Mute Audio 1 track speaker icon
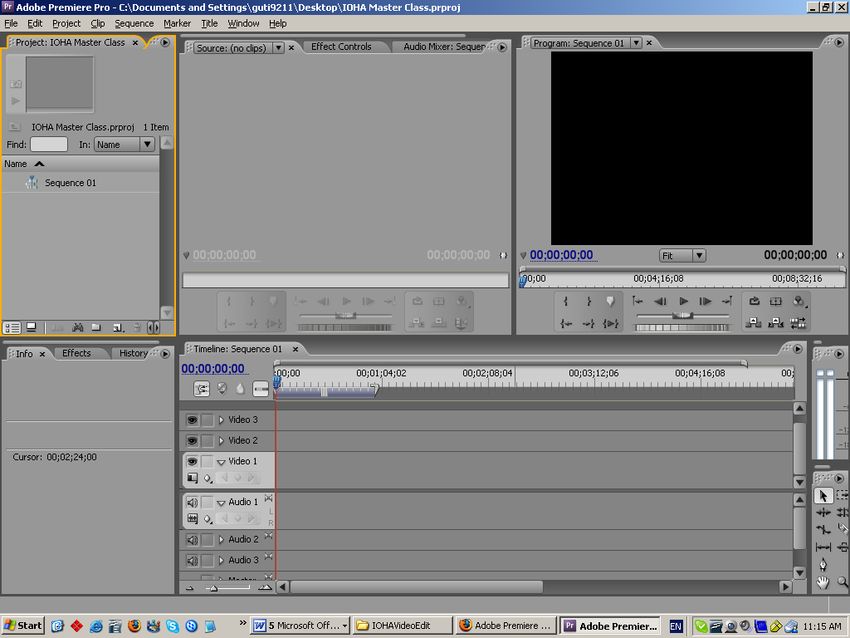Viewport: 850px width, 638px height. point(192,502)
